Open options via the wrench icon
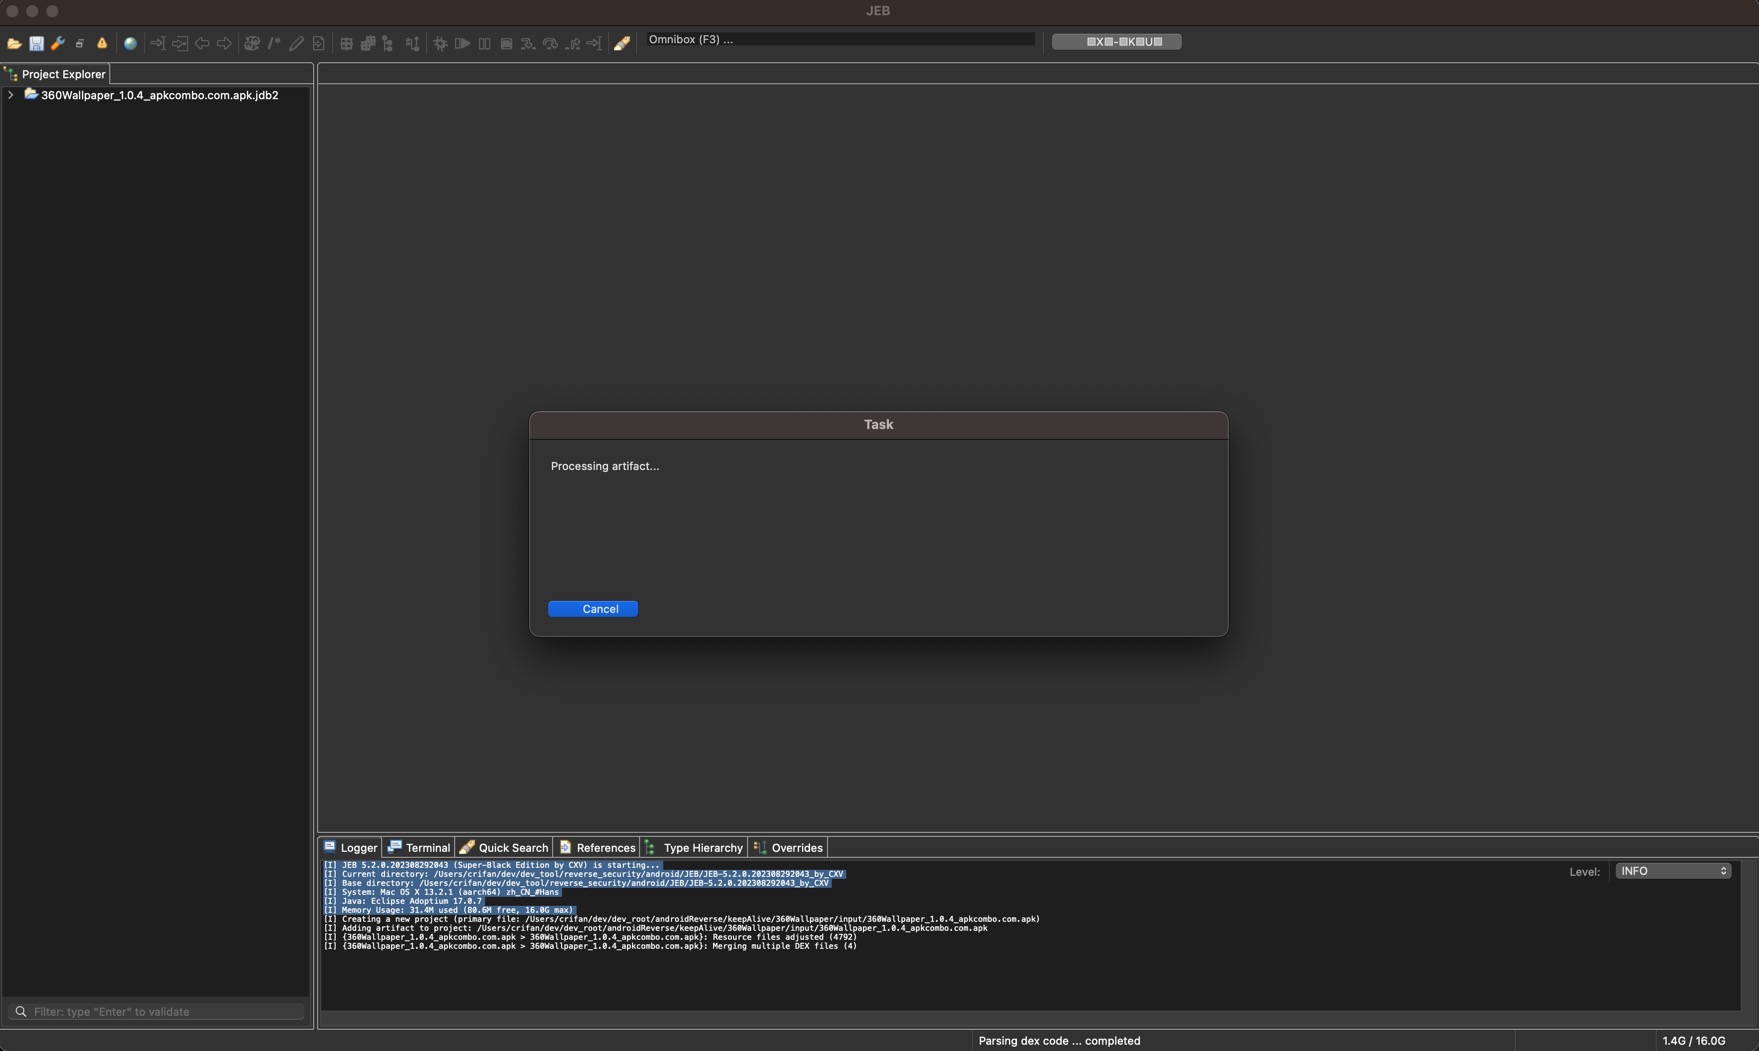The height and width of the screenshot is (1051, 1759). pyautogui.click(x=58, y=43)
